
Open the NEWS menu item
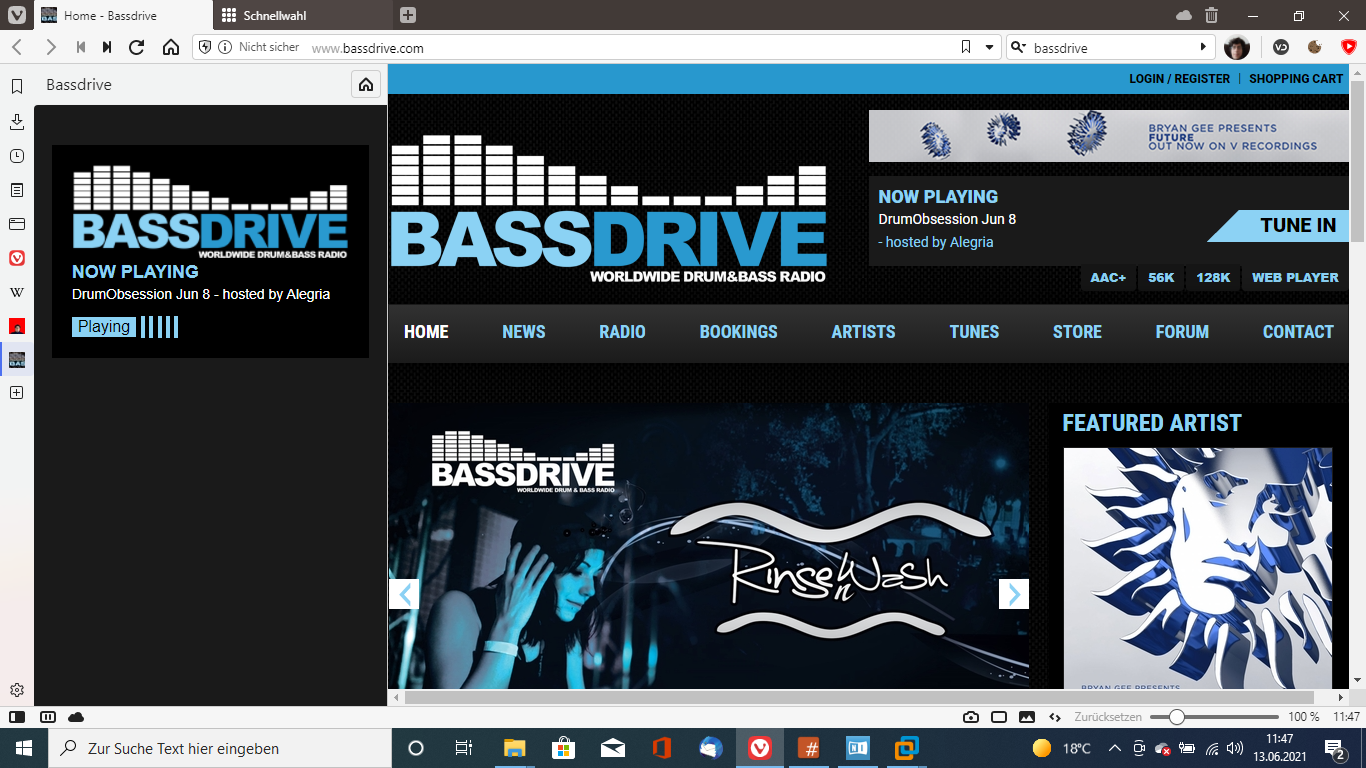coord(524,332)
